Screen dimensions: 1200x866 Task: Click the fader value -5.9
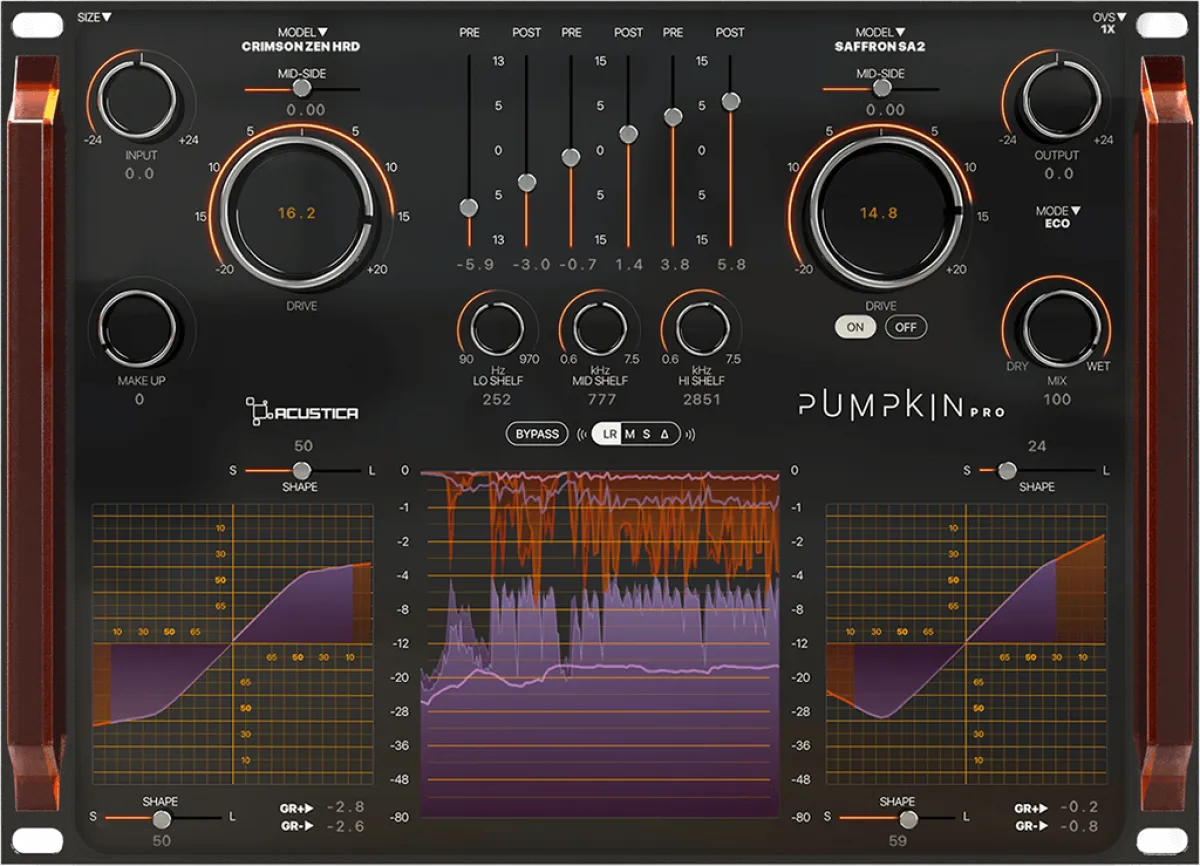pyautogui.click(x=475, y=265)
